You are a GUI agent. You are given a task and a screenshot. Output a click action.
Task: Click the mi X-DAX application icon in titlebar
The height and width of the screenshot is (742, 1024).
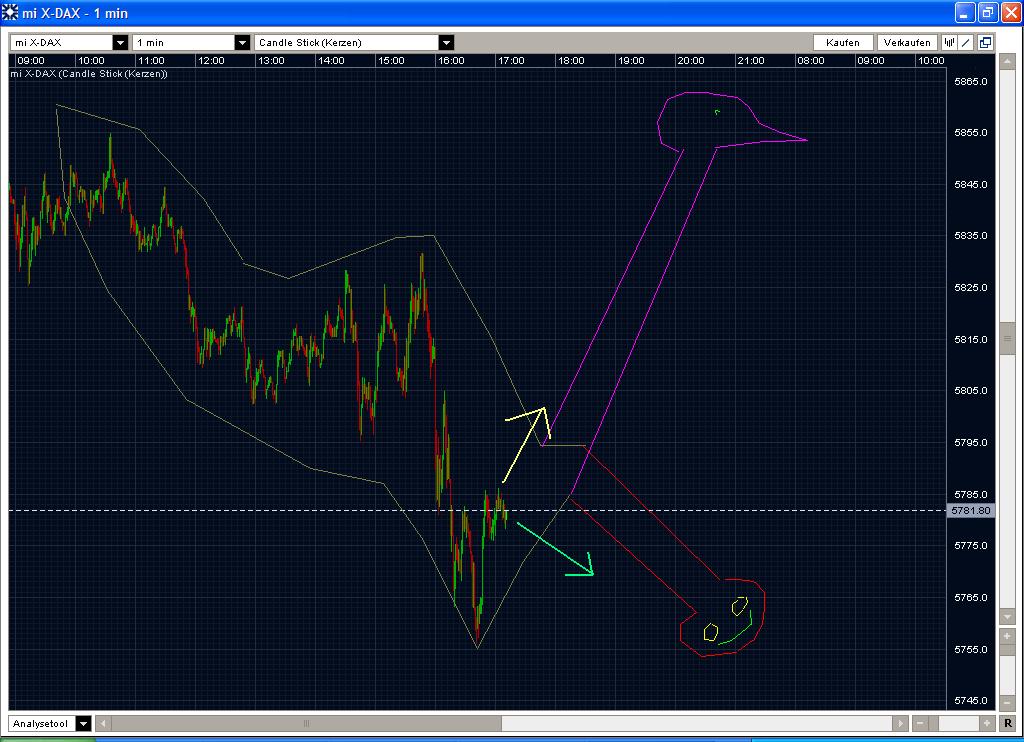[8, 12]
